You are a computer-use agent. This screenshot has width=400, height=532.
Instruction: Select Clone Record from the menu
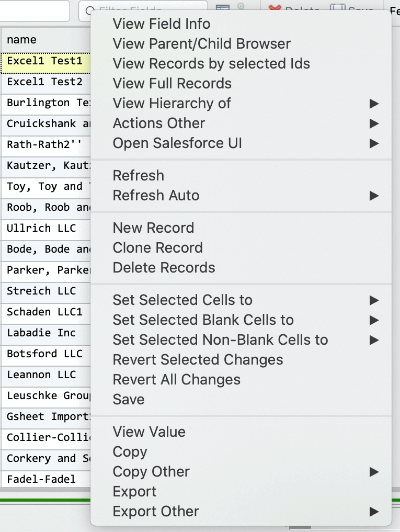tap(241, 248)
